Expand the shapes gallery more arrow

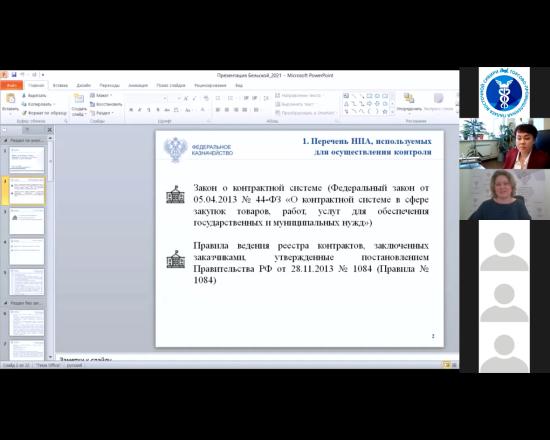(393, 112)
